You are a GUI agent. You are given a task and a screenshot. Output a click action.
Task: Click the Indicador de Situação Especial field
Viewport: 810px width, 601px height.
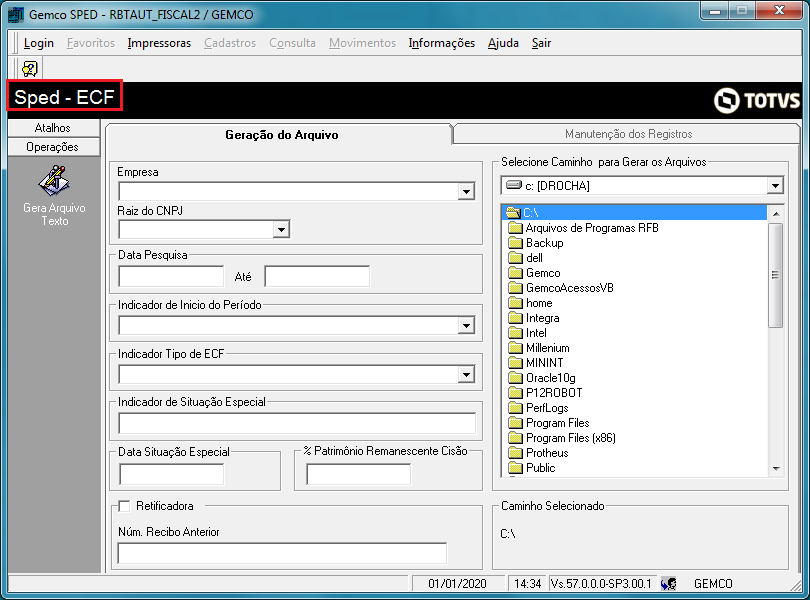tap(297, 423)
